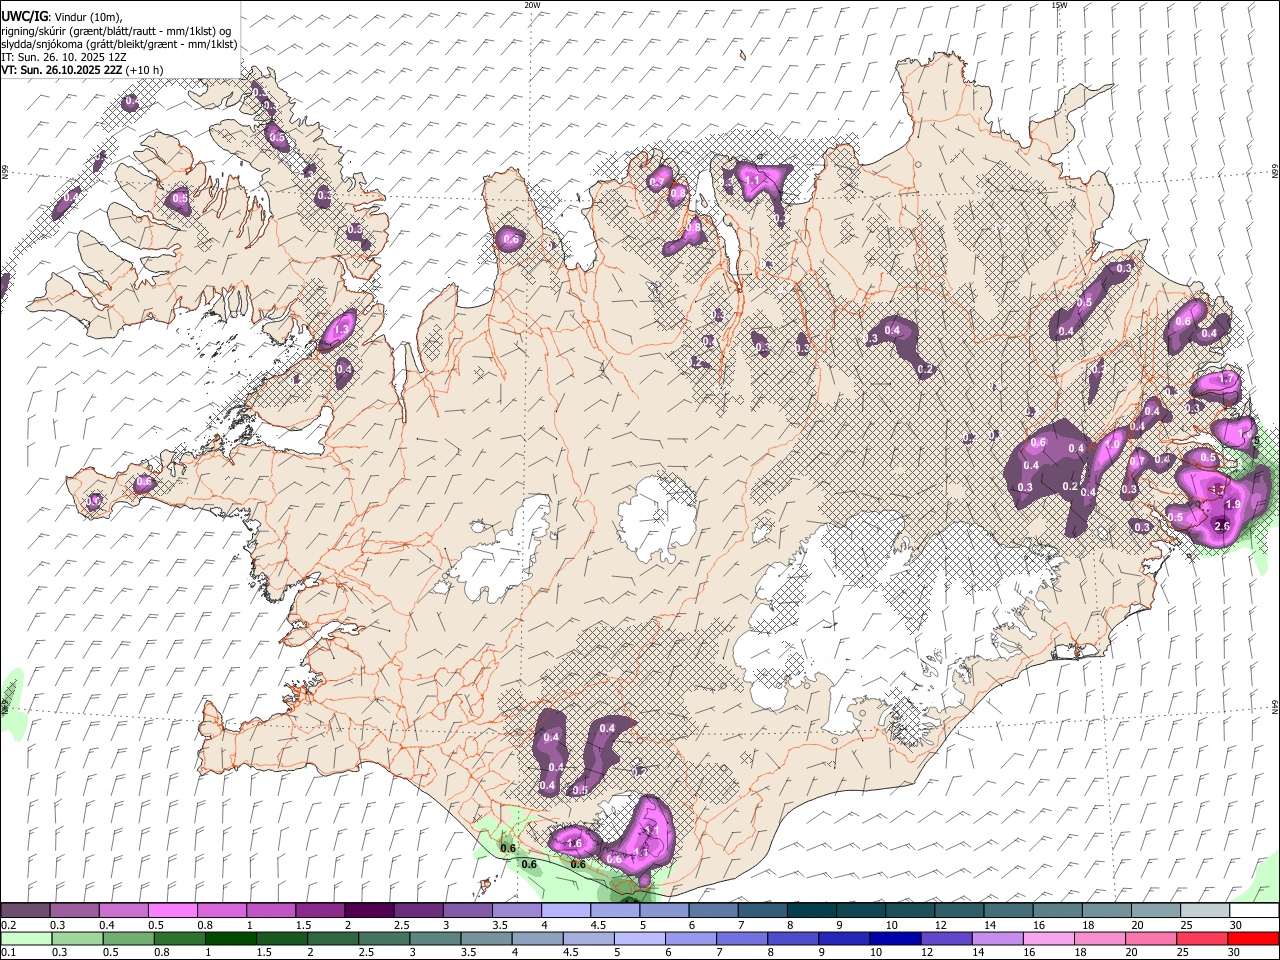This screenshot has width=1280, height=960.
Task: Select the dark teal swatch at 8, upper scale
Action: pos(811,911)
